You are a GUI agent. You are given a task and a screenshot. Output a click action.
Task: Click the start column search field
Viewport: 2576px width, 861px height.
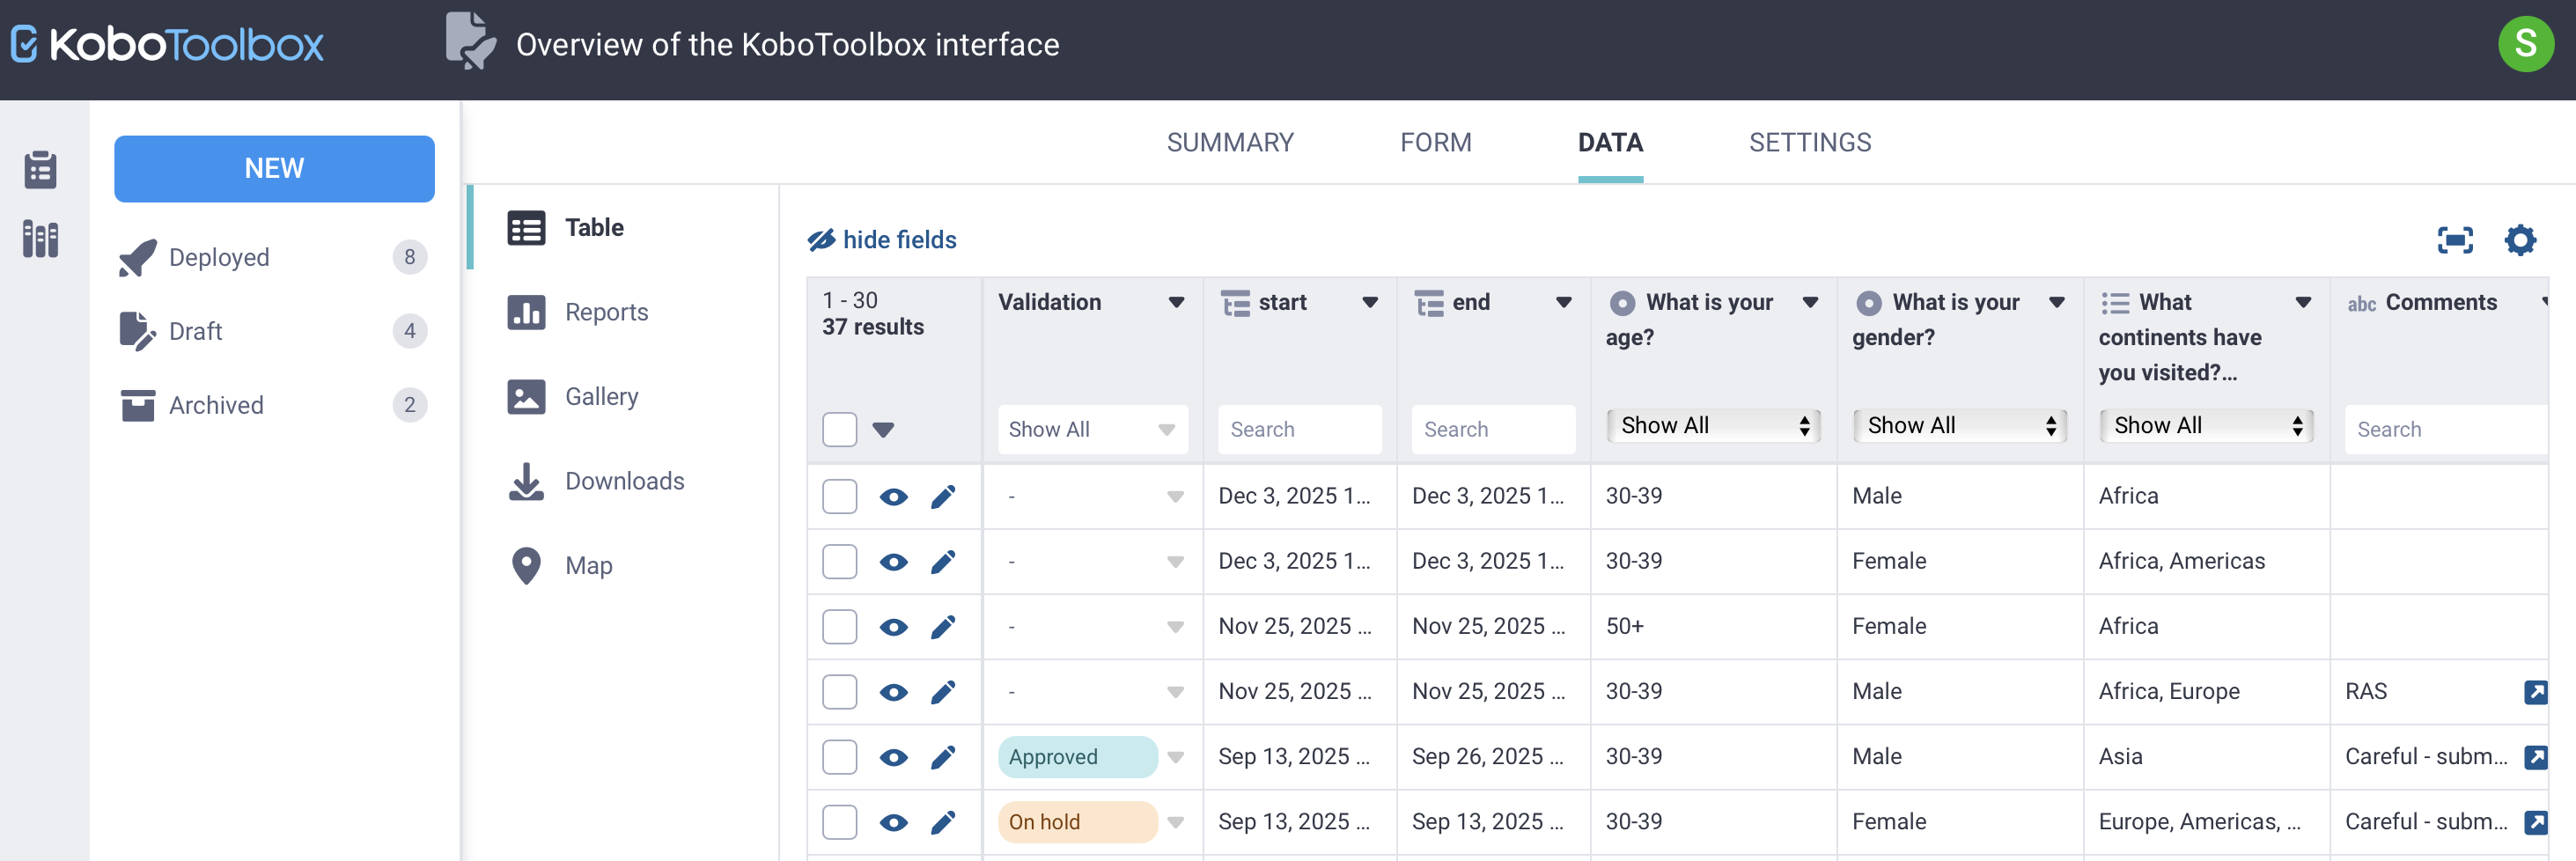click(1298, 430)
